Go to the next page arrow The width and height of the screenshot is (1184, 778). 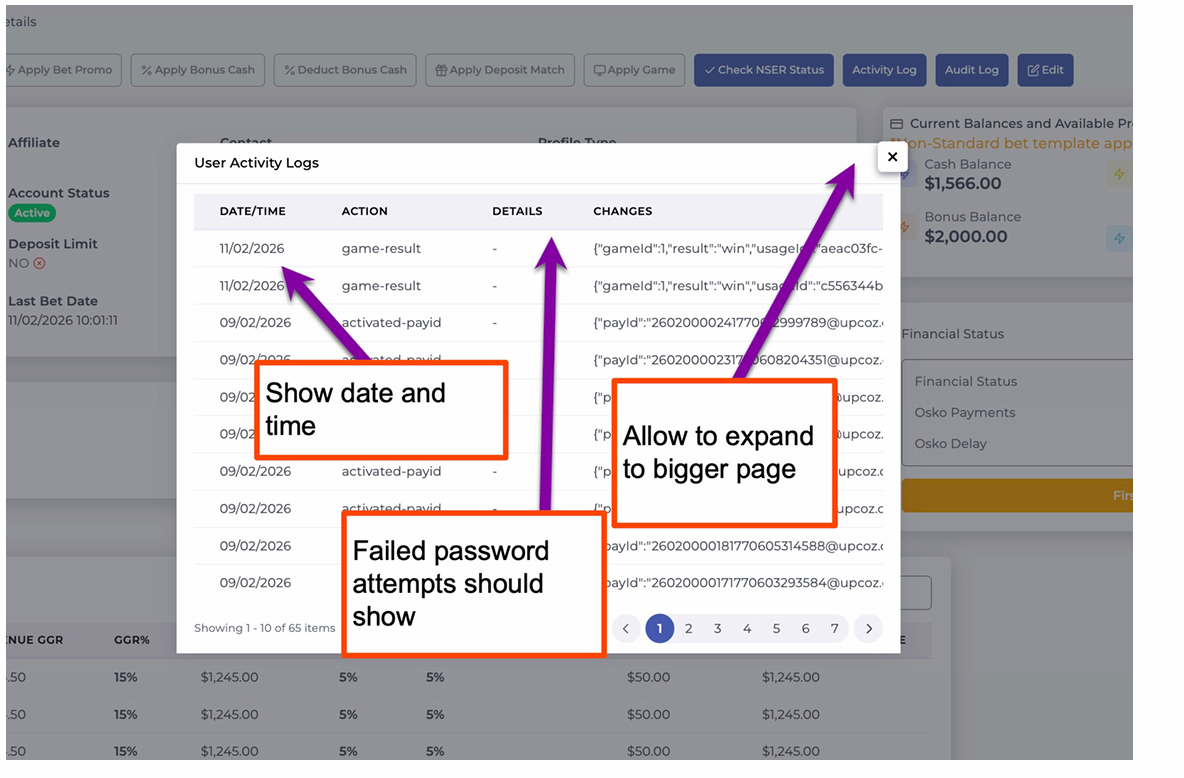pos(868,628)
